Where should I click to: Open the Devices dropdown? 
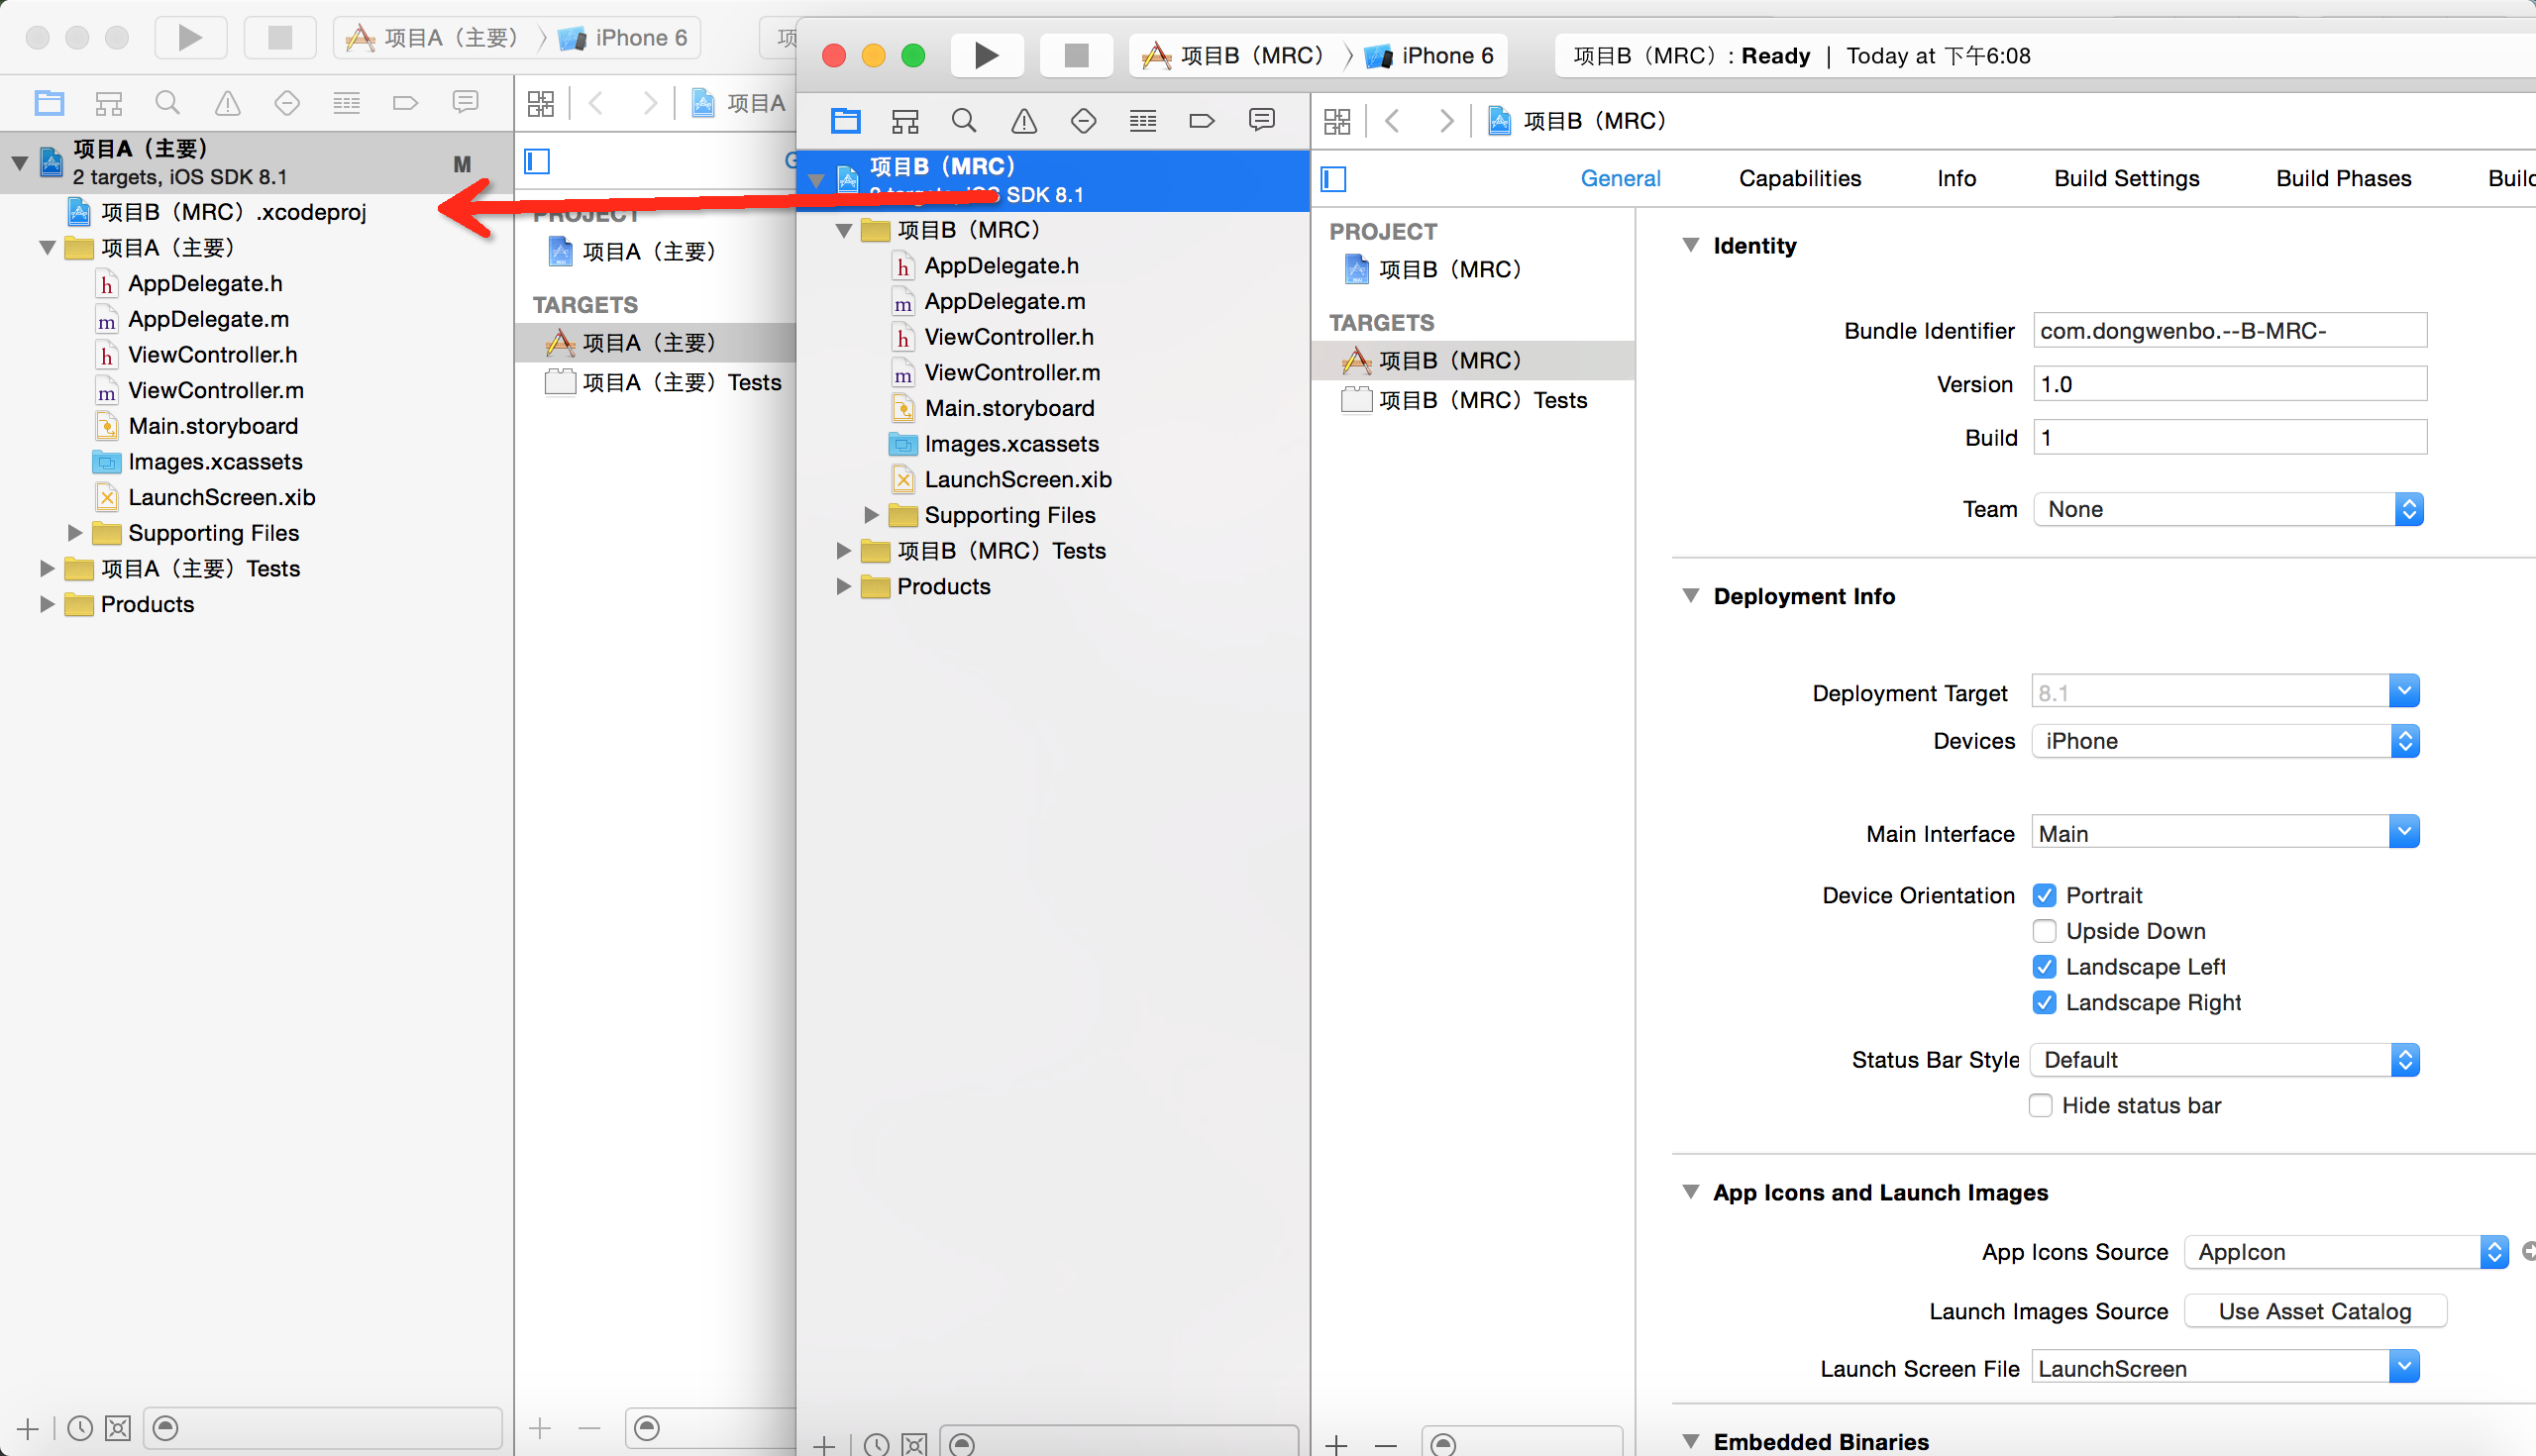coord(2225,741)
